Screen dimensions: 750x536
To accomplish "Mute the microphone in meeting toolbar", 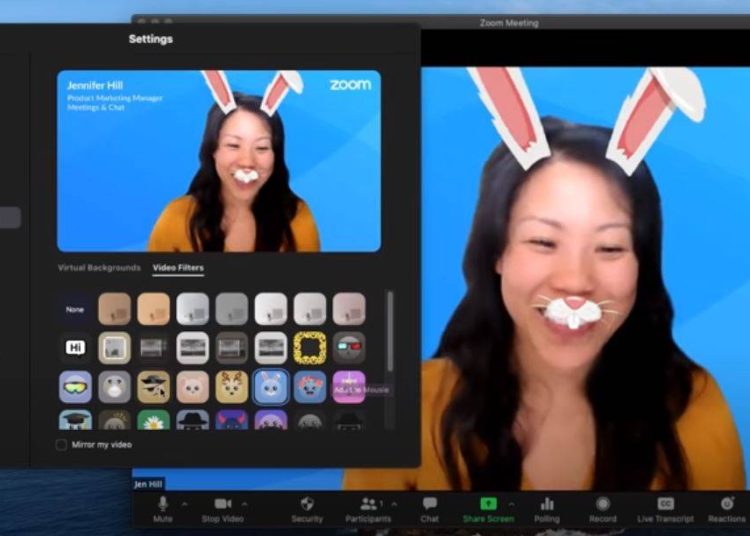I will tap(163, 510).
